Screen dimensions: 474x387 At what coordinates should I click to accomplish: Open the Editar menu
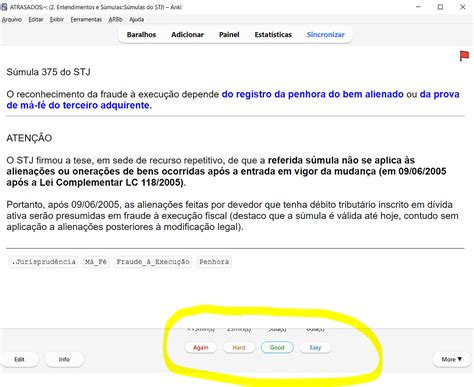[x=36, y=19]
